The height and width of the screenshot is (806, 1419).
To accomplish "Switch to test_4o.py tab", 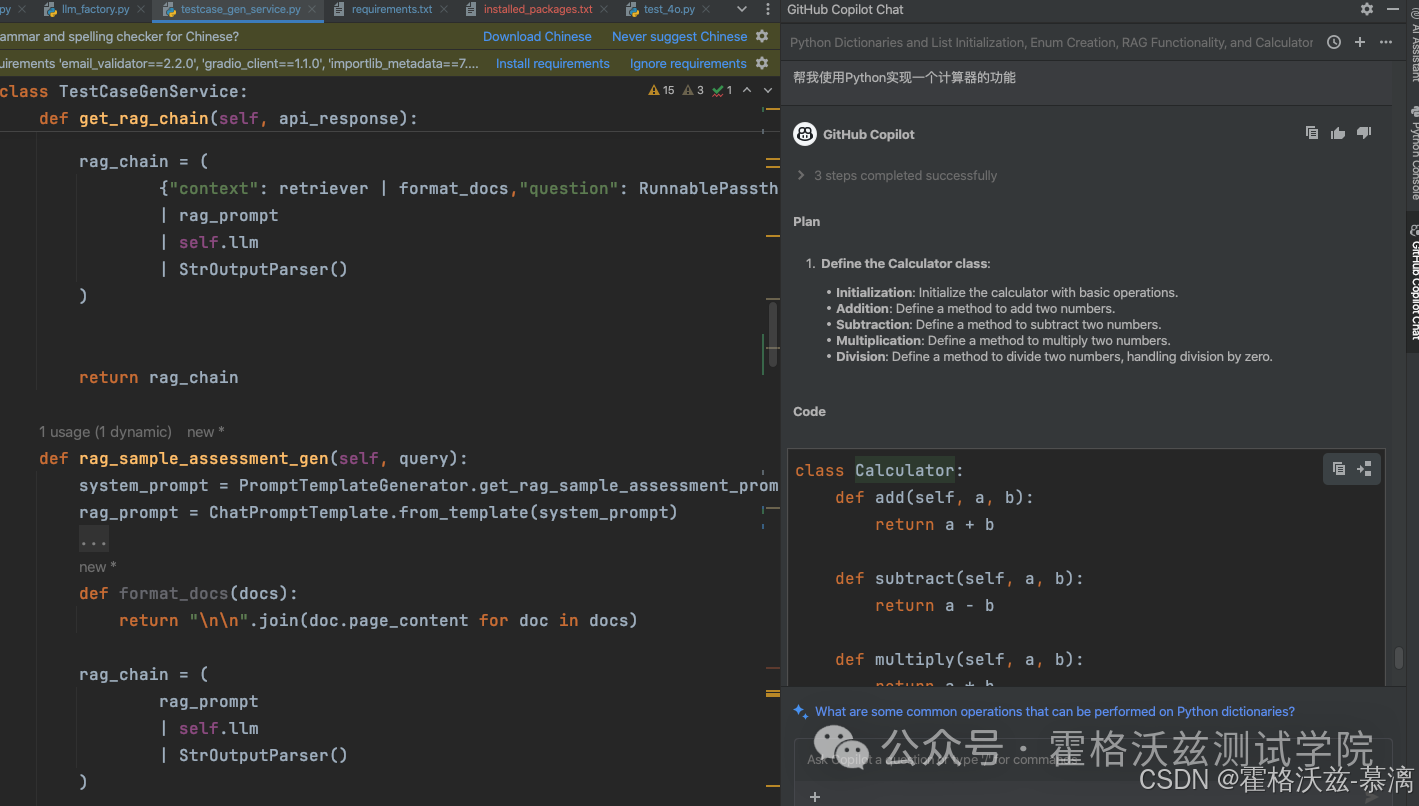I will coord(669,9).
